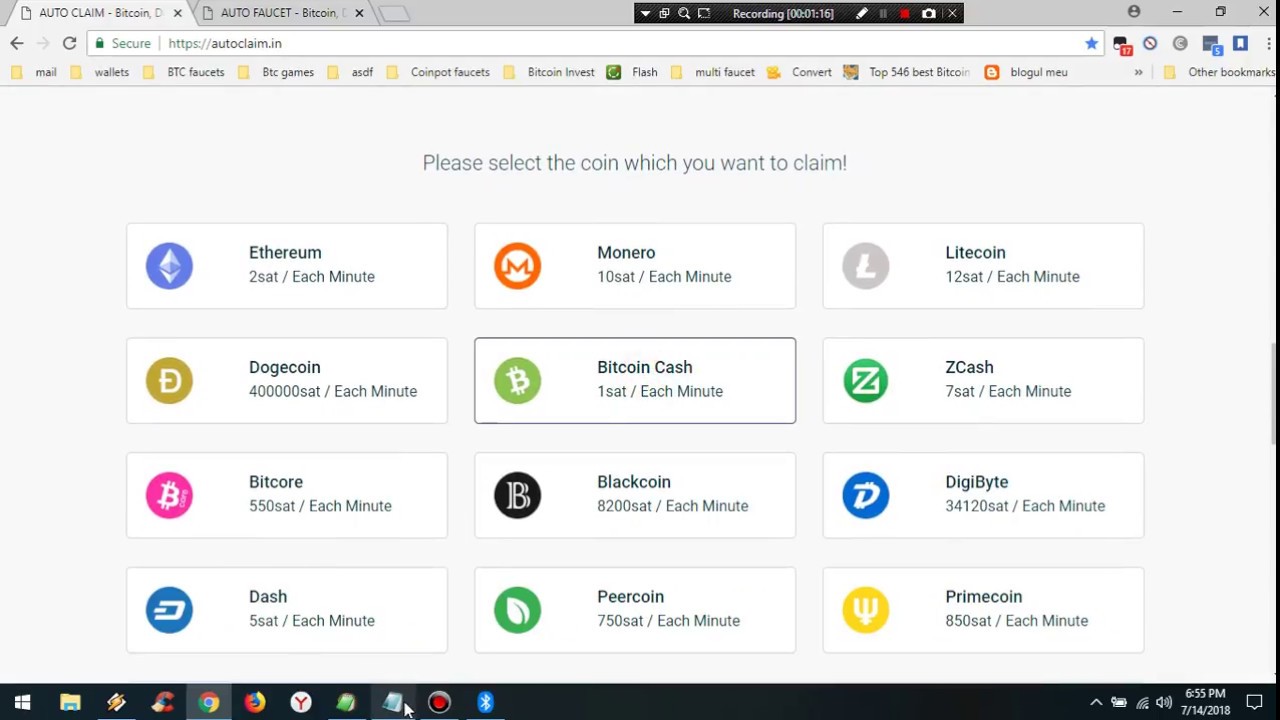
Task: Open File Explorer from the taskbar
Action: 70,702
